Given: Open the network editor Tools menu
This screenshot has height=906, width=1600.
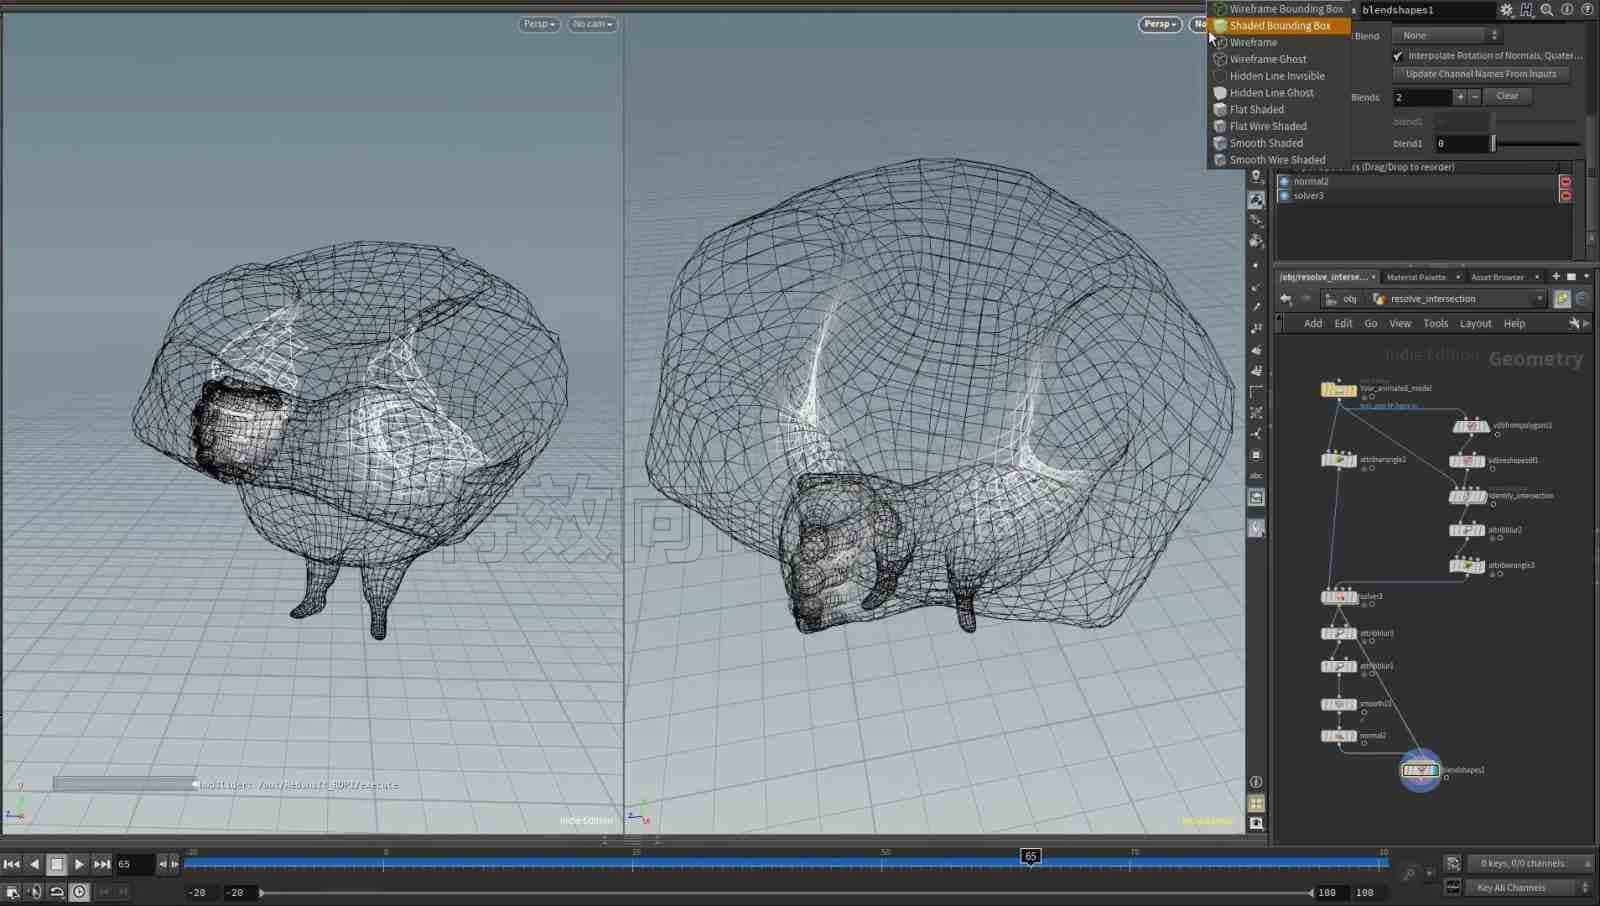Looking at the screenshot, I should click(x=1435, y=324).
